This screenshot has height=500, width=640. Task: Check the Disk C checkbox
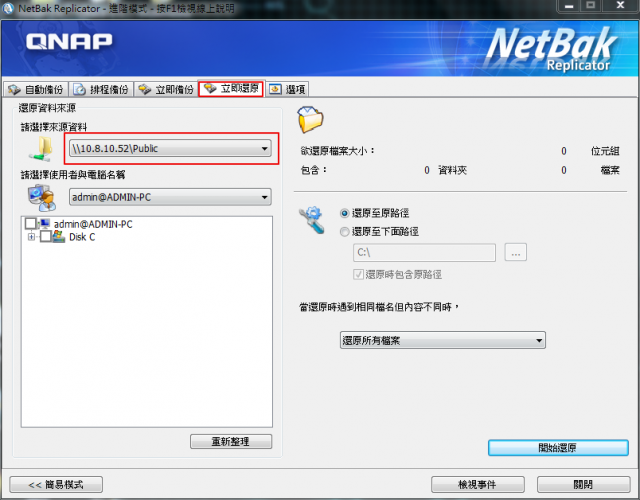(x=46, y=236)
